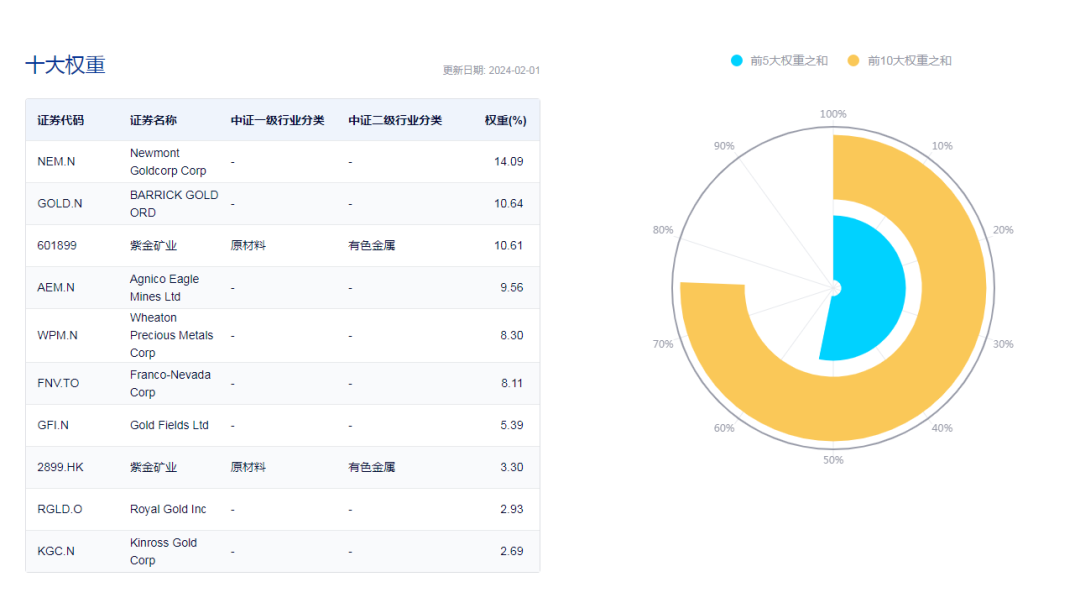Image resolution: width=1080 pixels, height=603 pixels.
Task: Click the 2.93 weight value
Action: [x=512, y=509]
